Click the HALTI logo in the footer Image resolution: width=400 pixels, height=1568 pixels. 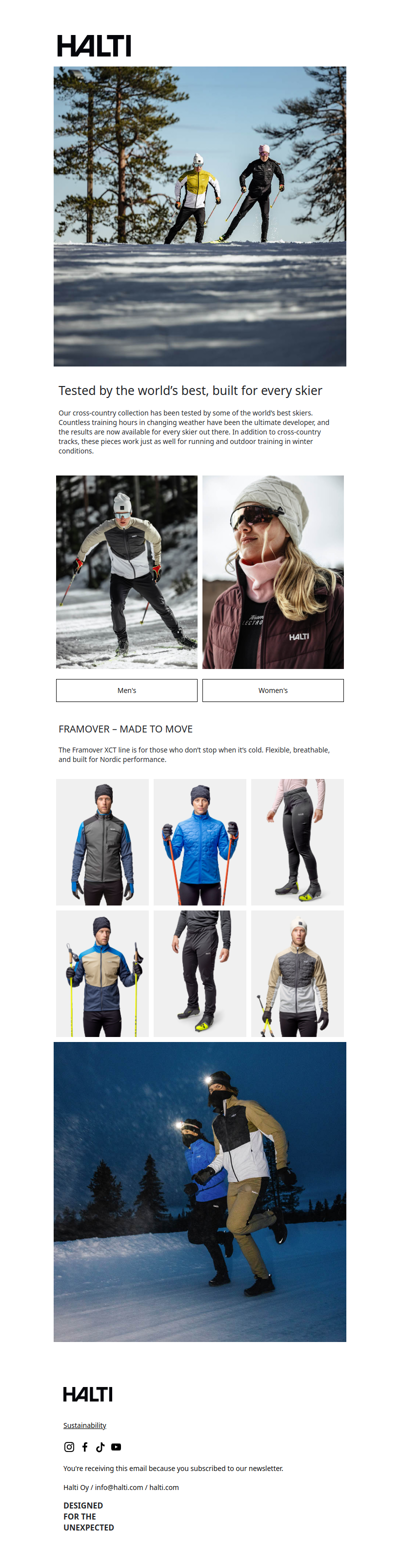coord(88,1394)
